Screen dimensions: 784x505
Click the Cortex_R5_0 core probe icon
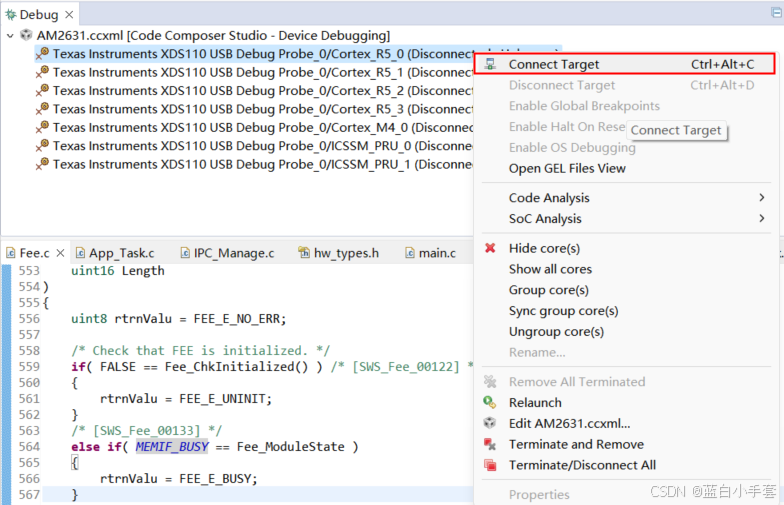[42, 53]
